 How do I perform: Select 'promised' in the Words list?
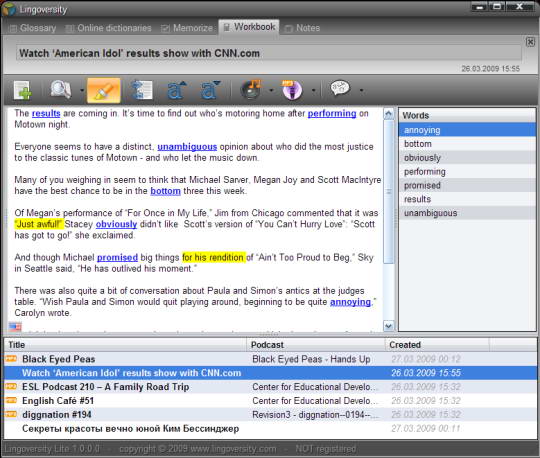[x=467, y=185]
